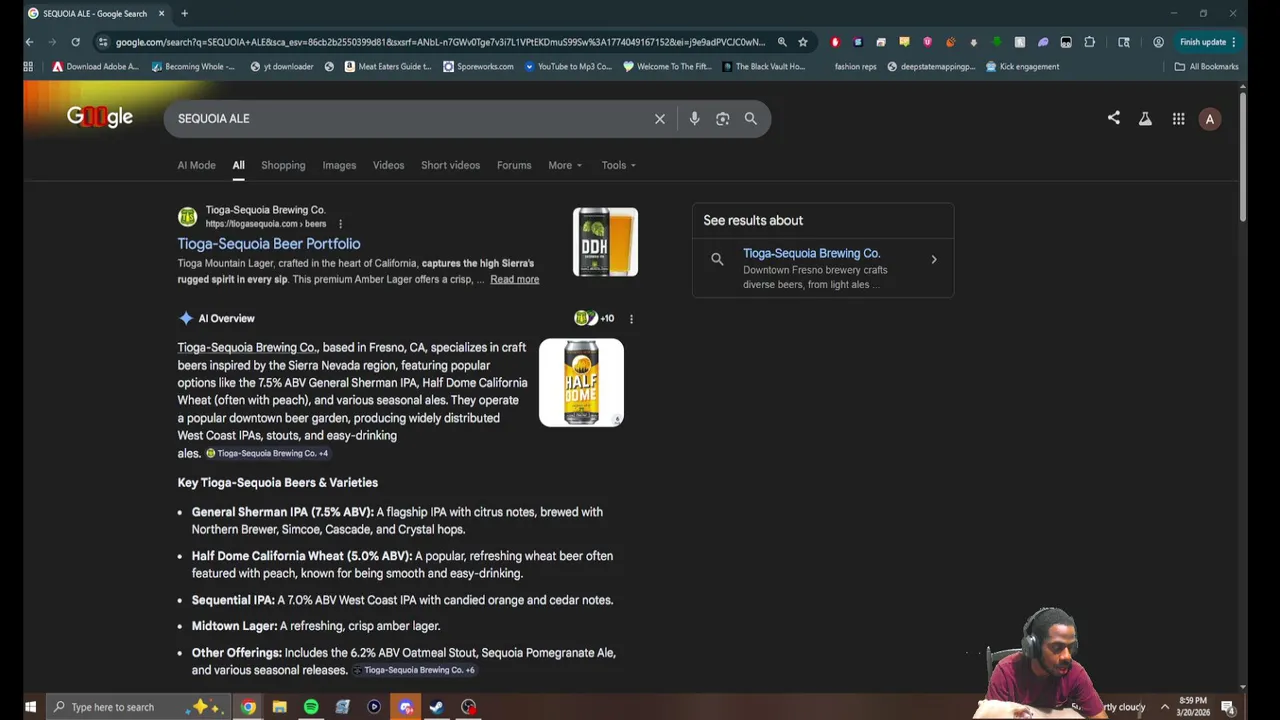Click the Half Dome can image
Image resolution: width=1280 pixels, height=720 pixels.
tap(581, 383)
